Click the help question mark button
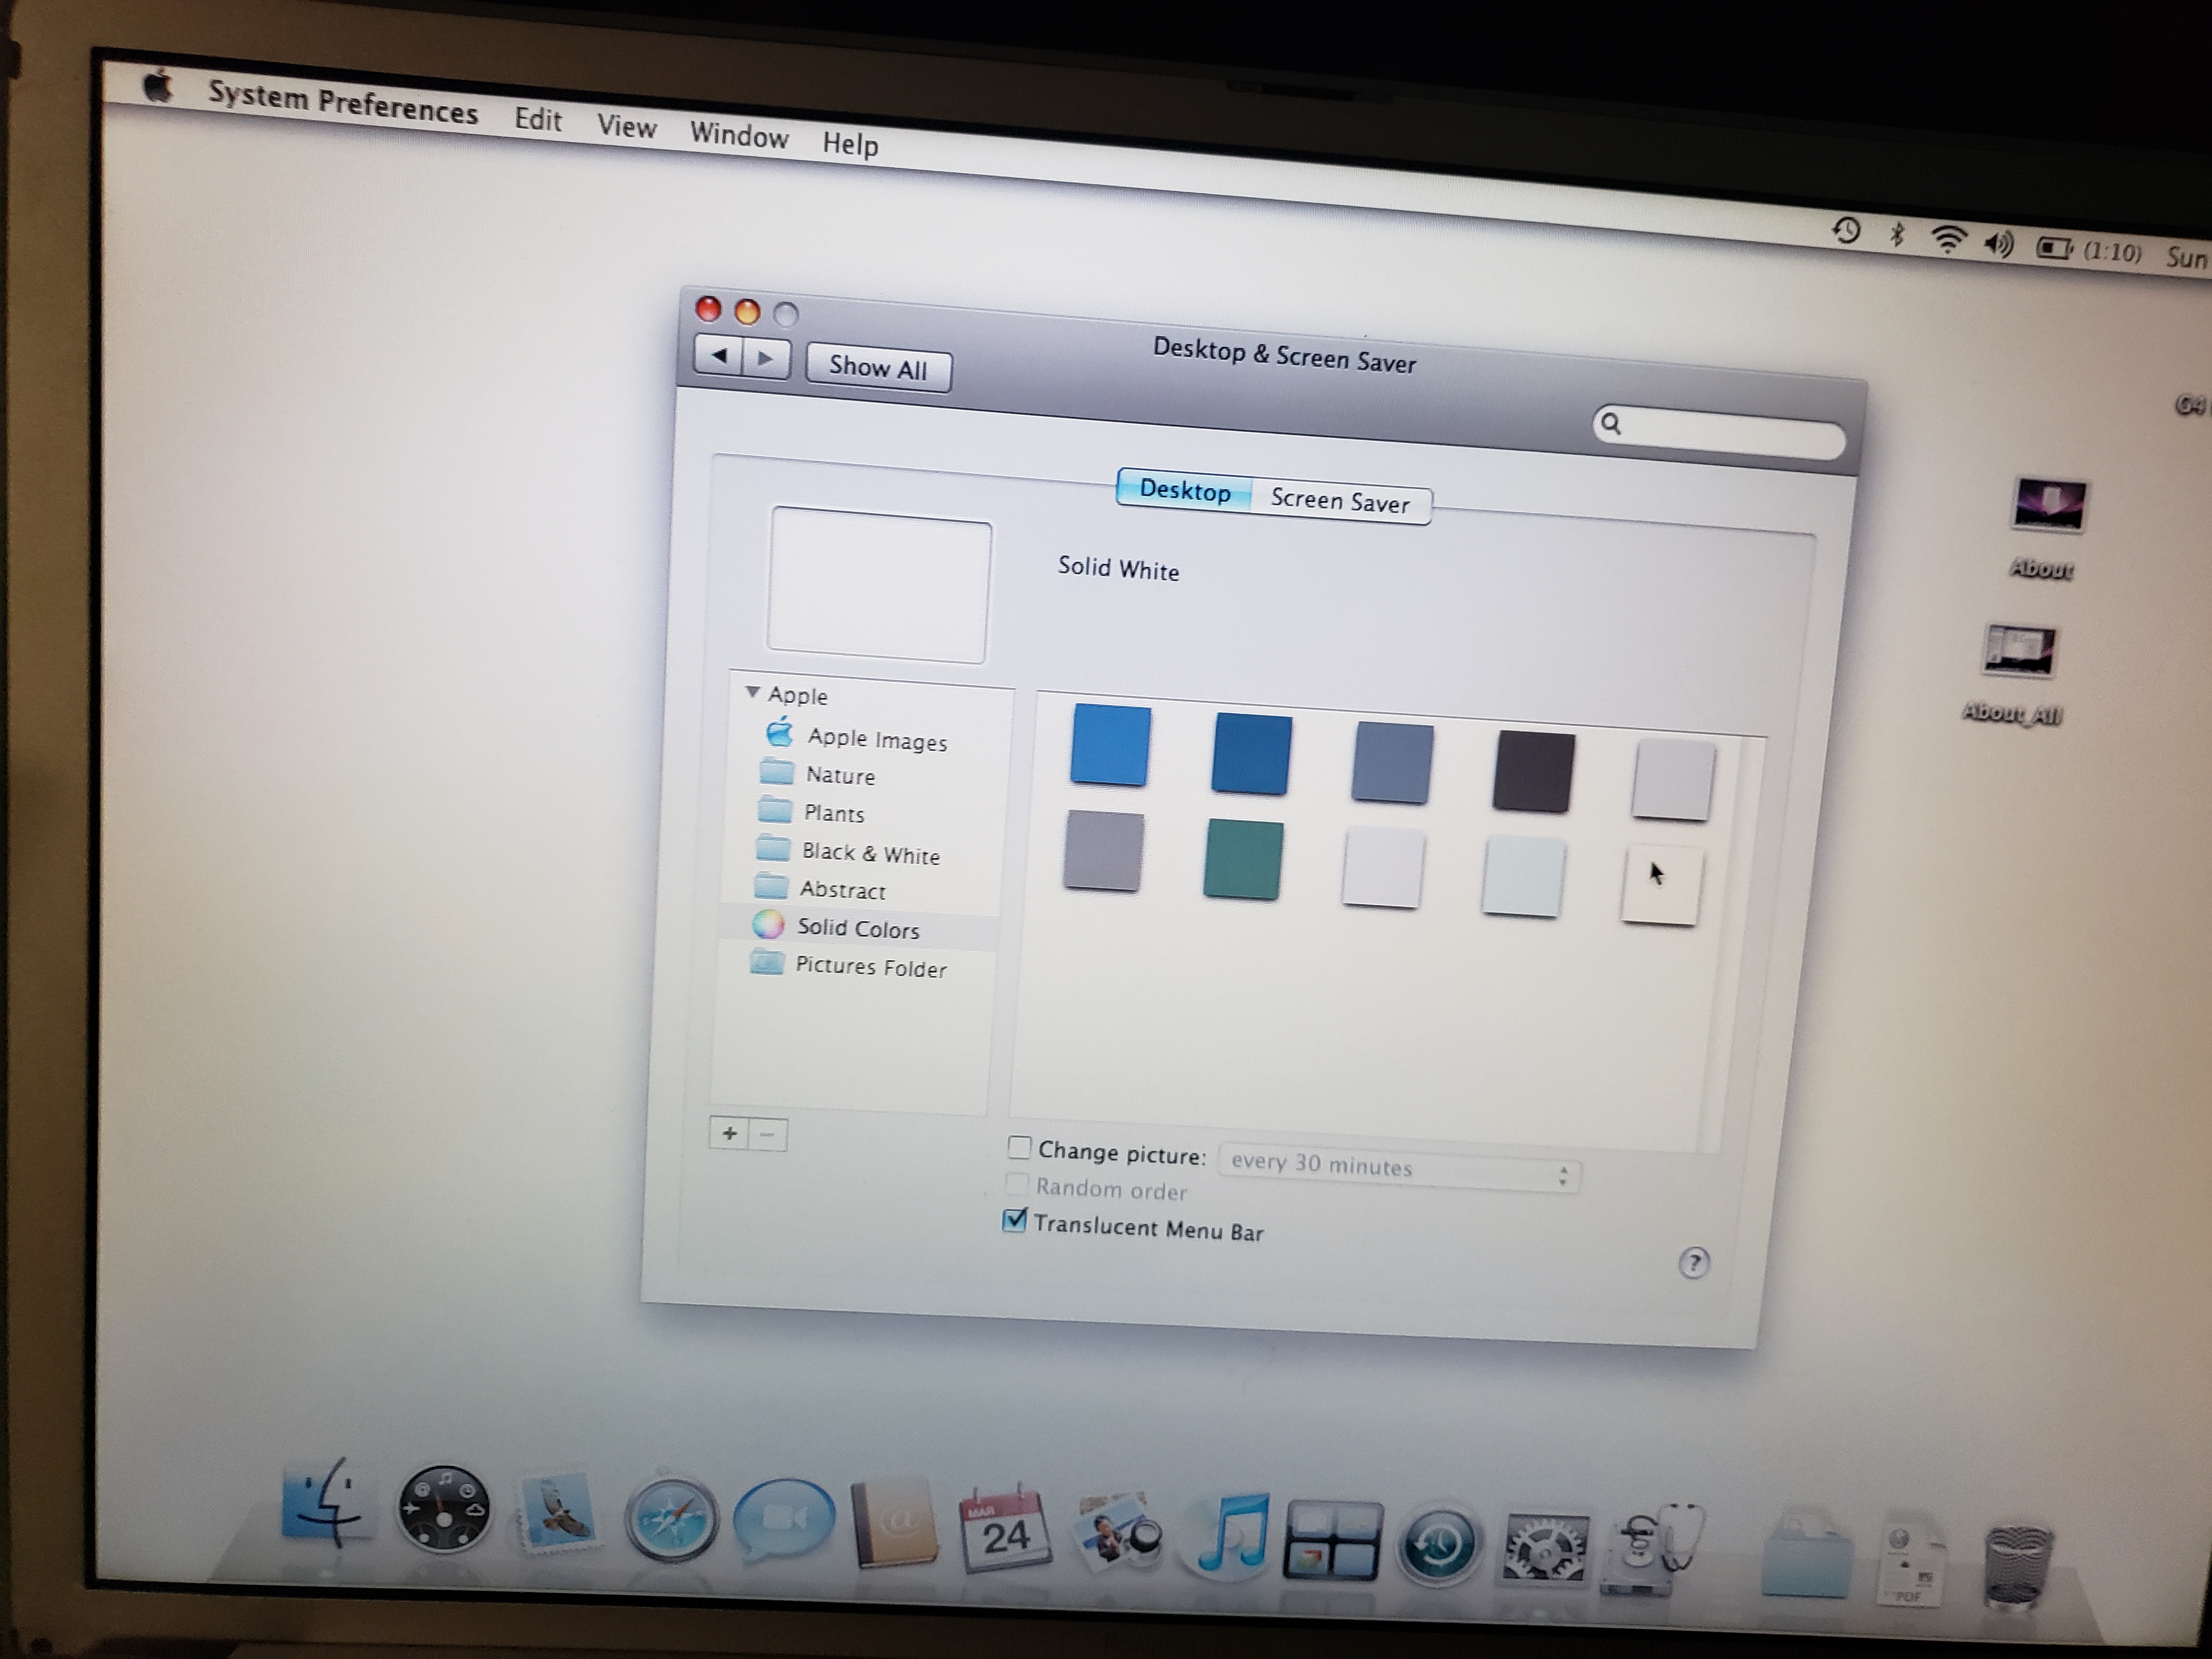This screenshot has width=2212, height=1659. [x=1693, y=1263]
